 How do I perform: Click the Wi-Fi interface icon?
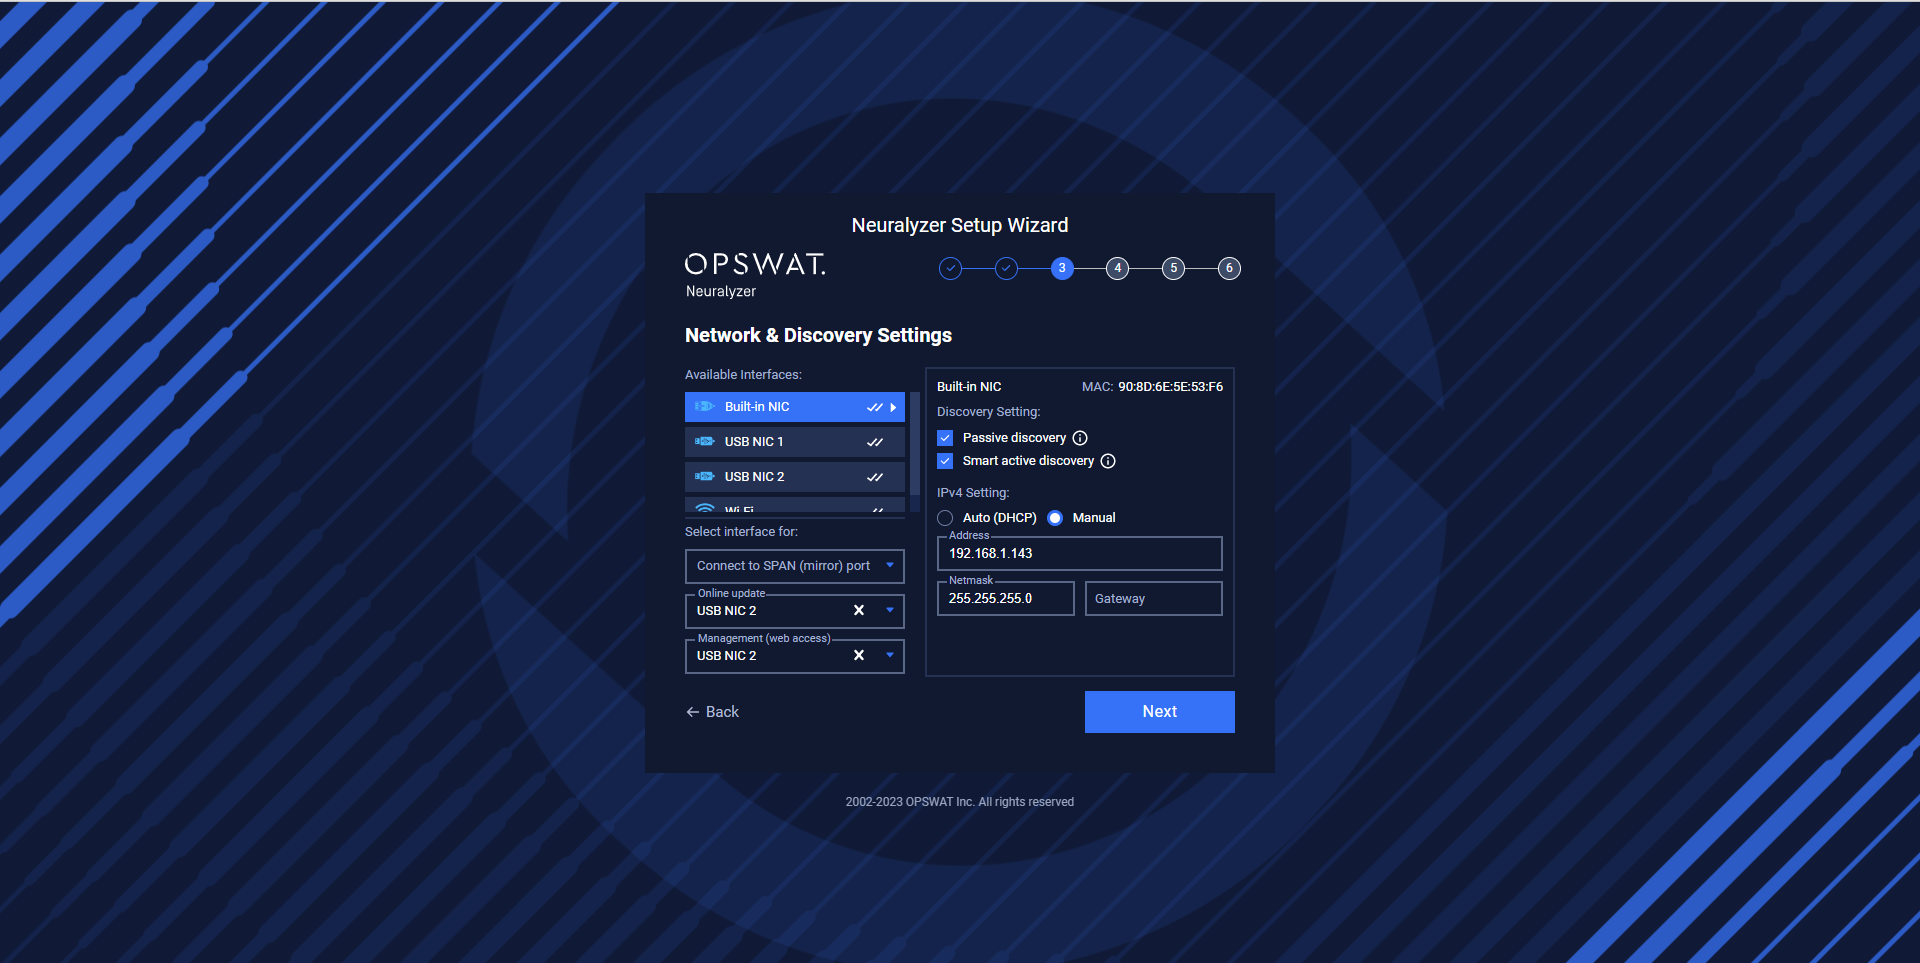click(704, 508)
